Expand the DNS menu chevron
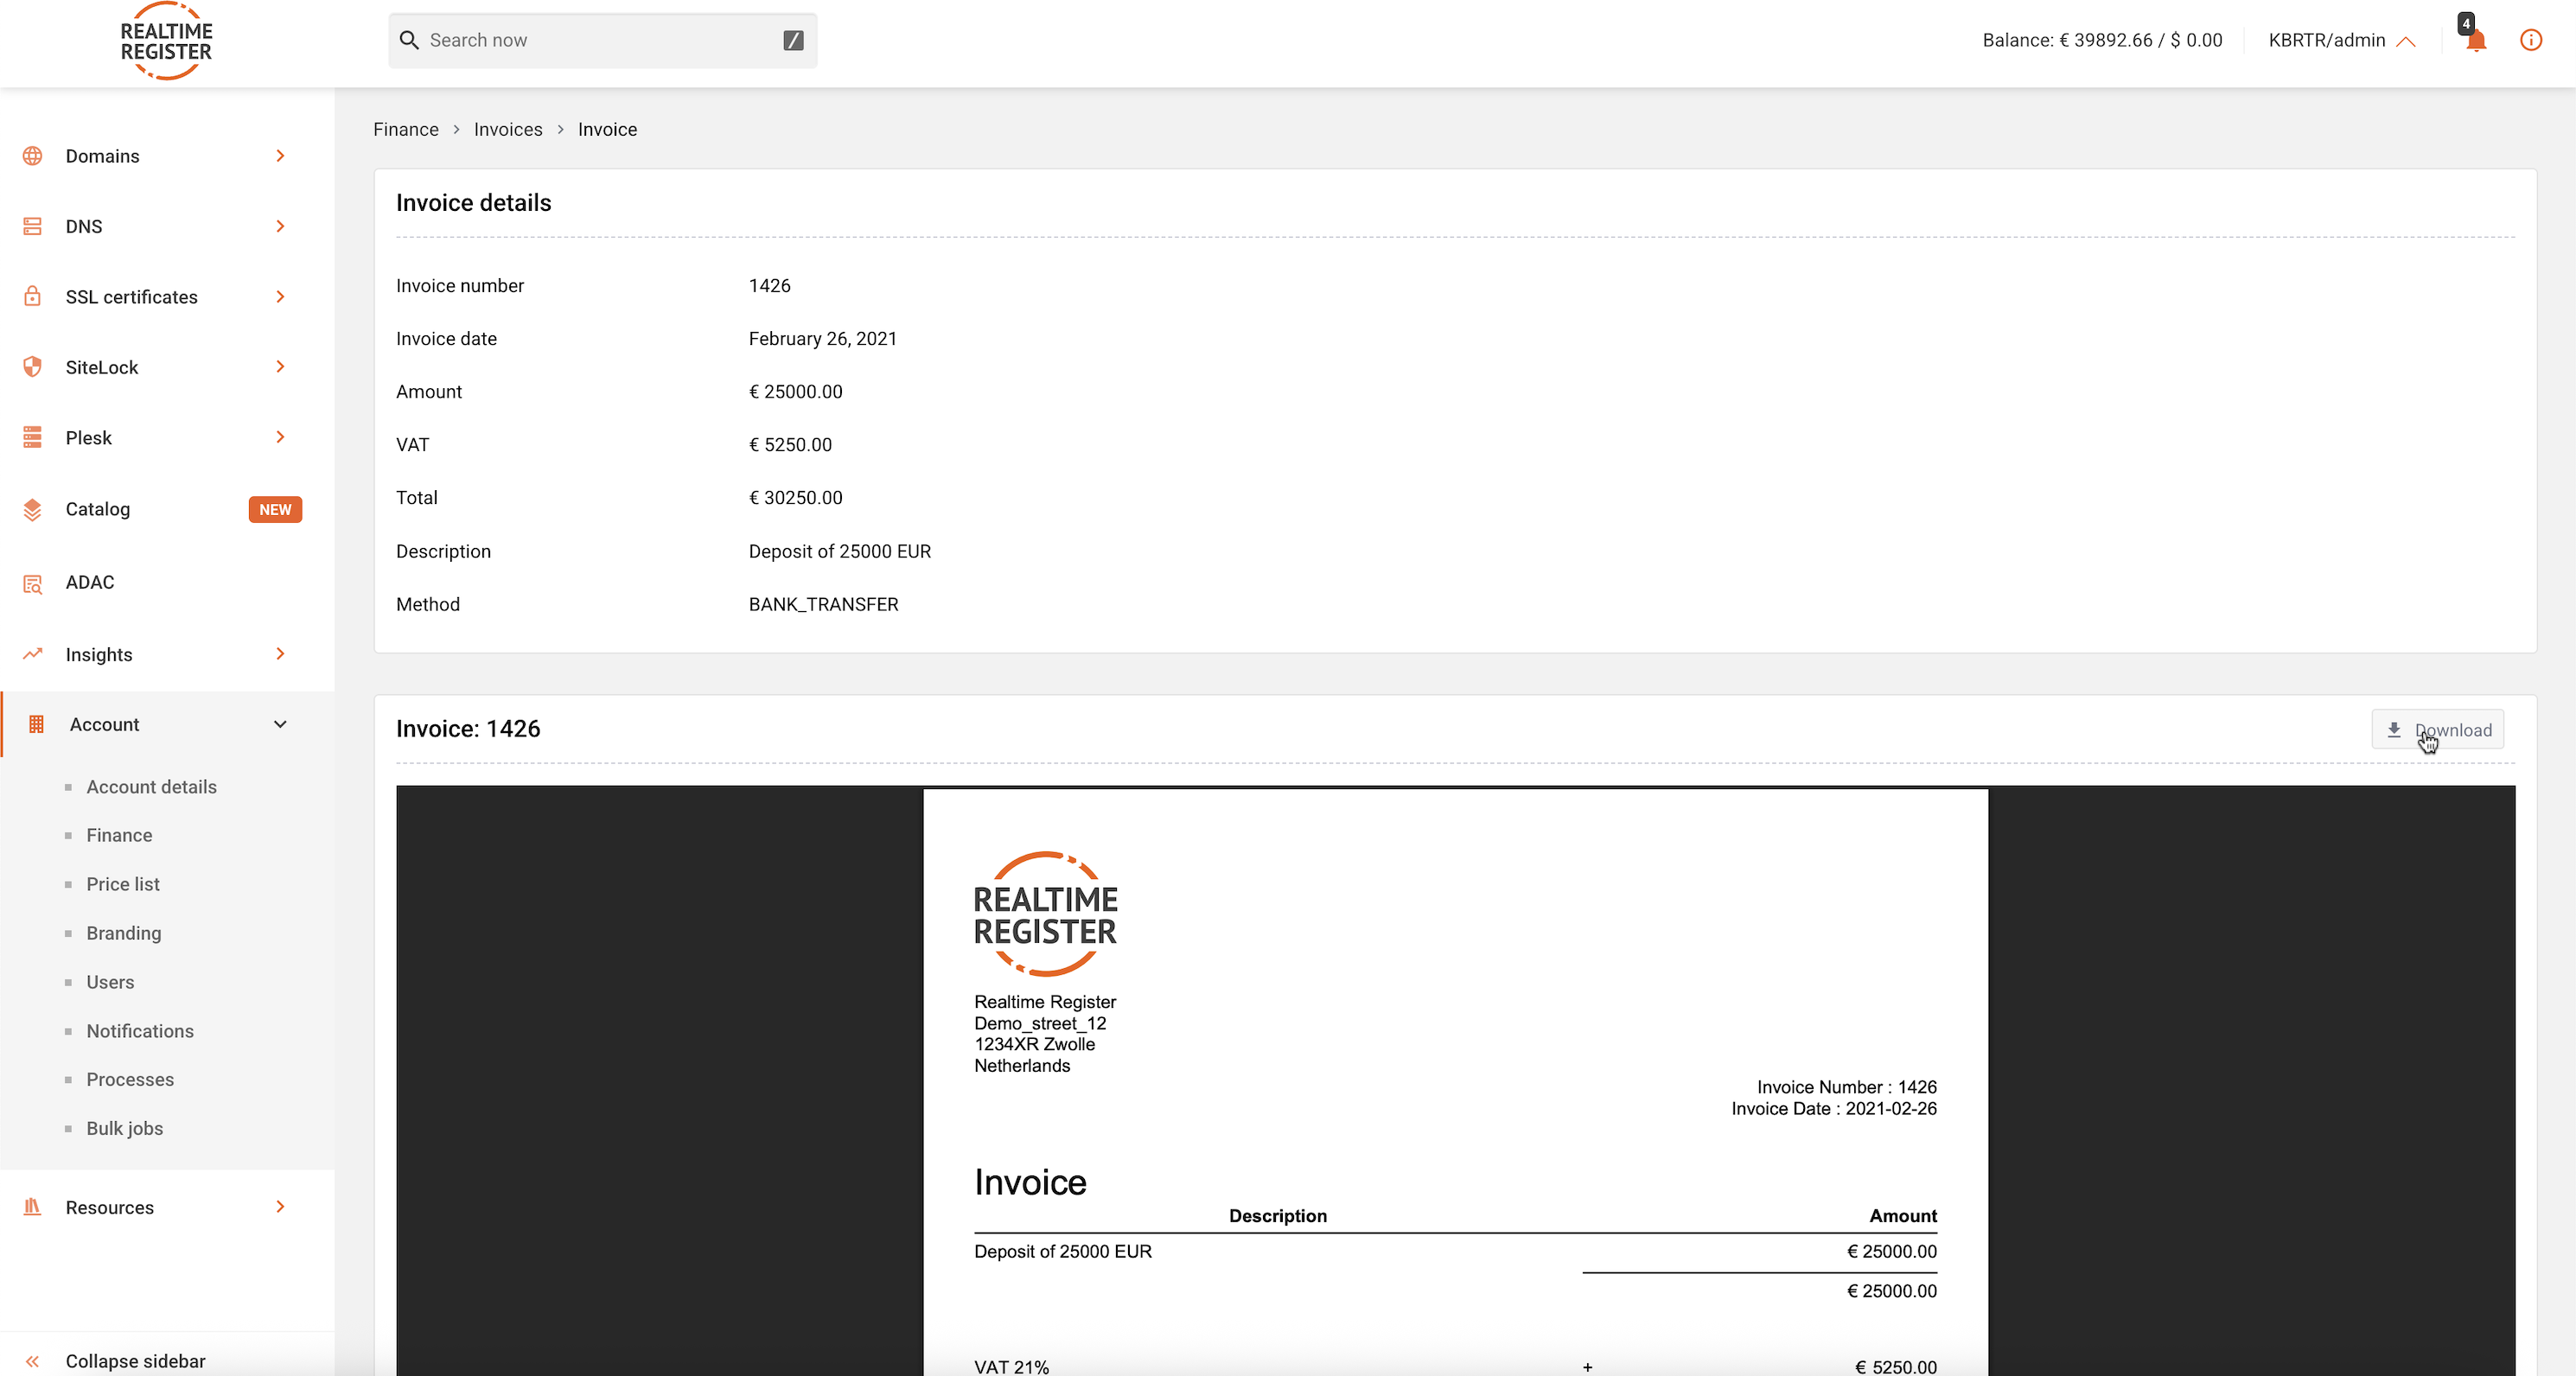The width and height of the screenshot is (2576, 1376). coord(280,226)
